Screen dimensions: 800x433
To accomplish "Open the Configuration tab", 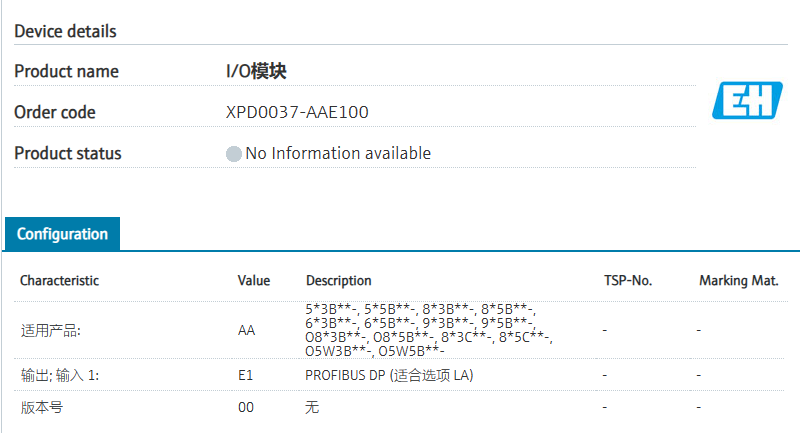I will (62, 234).
